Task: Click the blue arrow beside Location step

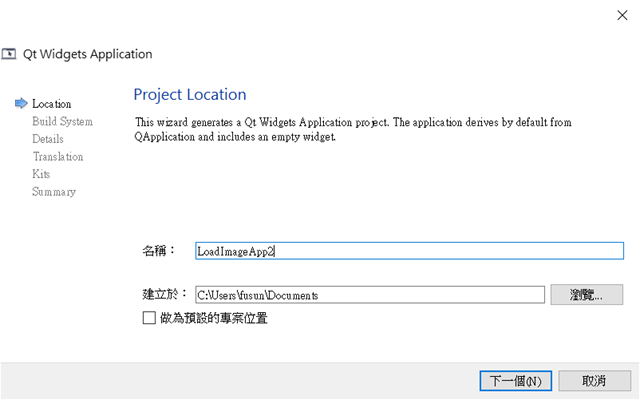Action: 21,104
